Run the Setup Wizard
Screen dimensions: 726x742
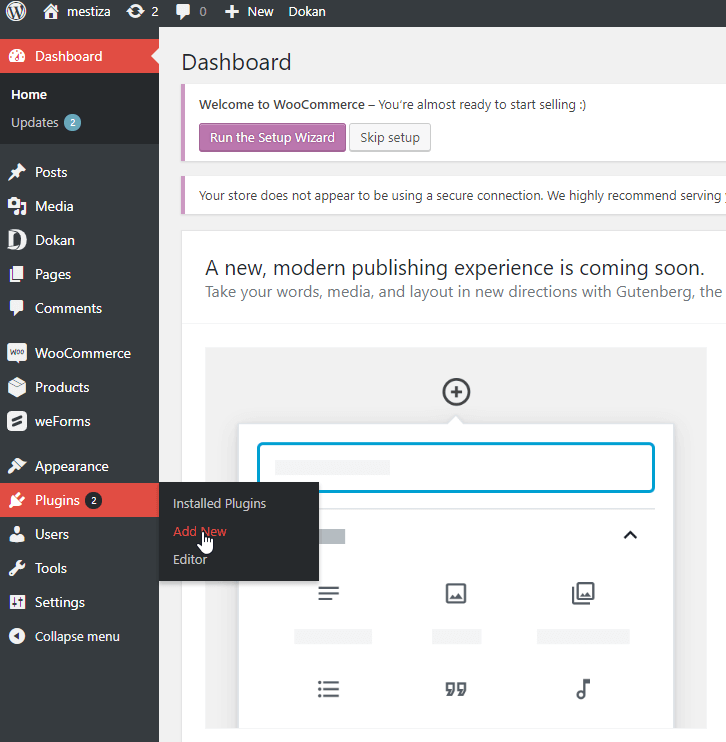pyautogui.click(x=272, y=137)
